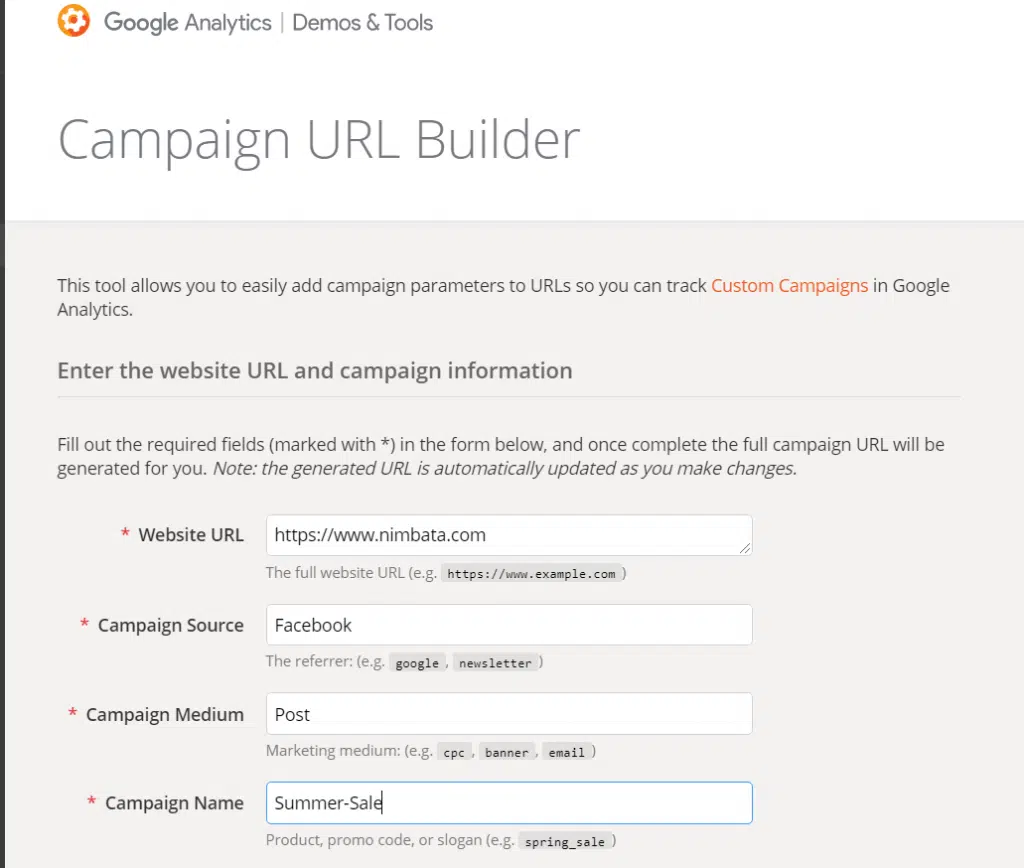The height and width of the screenshot is (868, 1024).
Task: Open the Google Analytics home link
Action: pyautogui.click(x=186, y=22)
